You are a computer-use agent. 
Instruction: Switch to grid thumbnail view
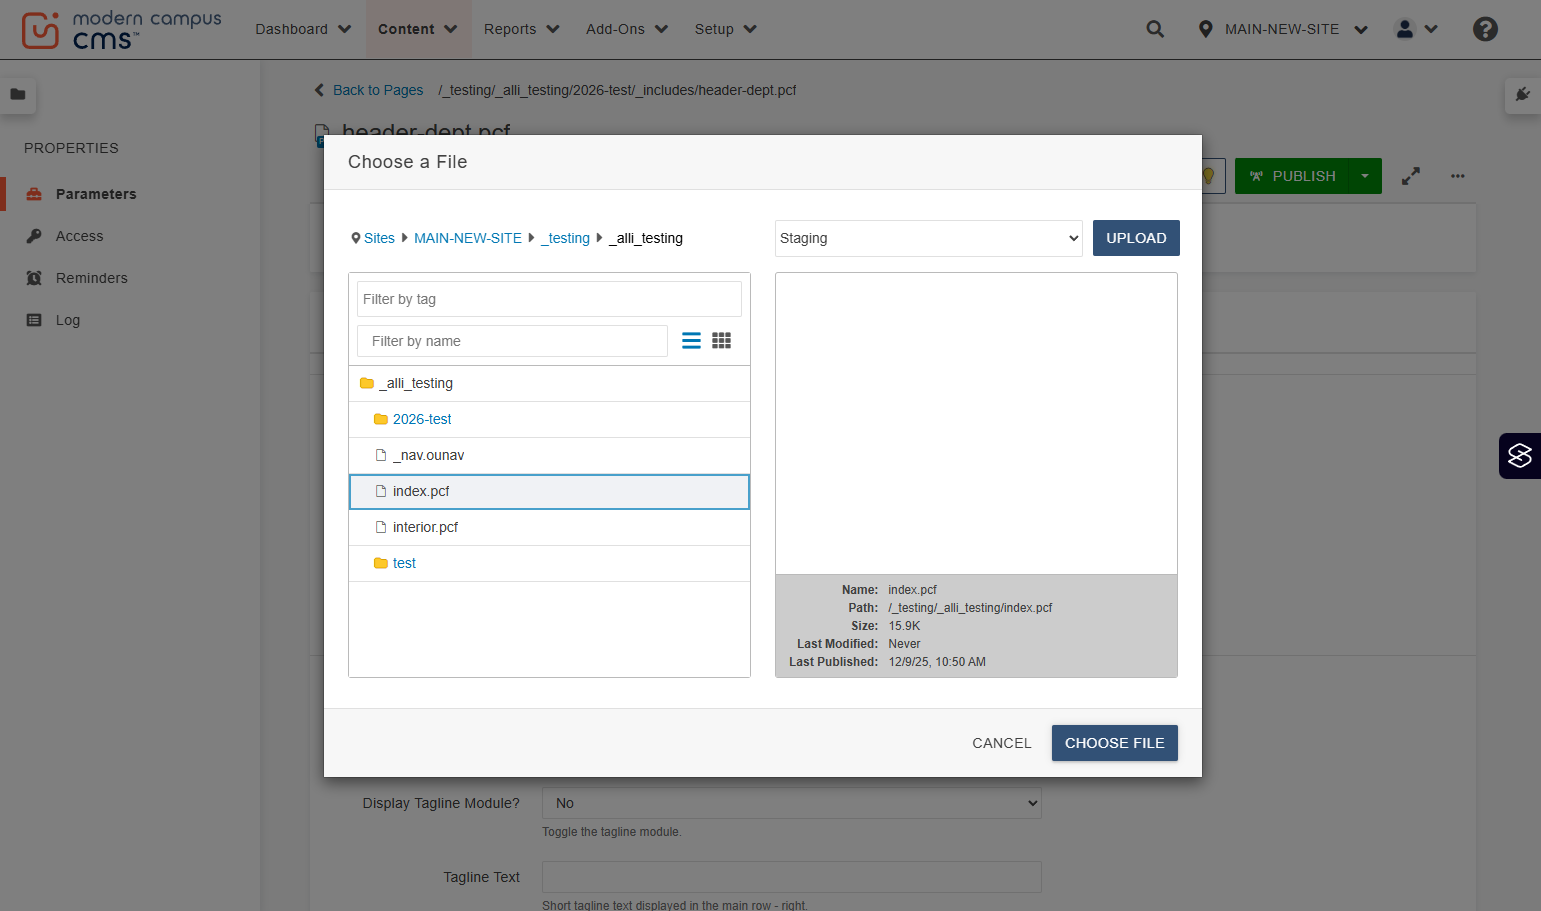pos(721,341)
